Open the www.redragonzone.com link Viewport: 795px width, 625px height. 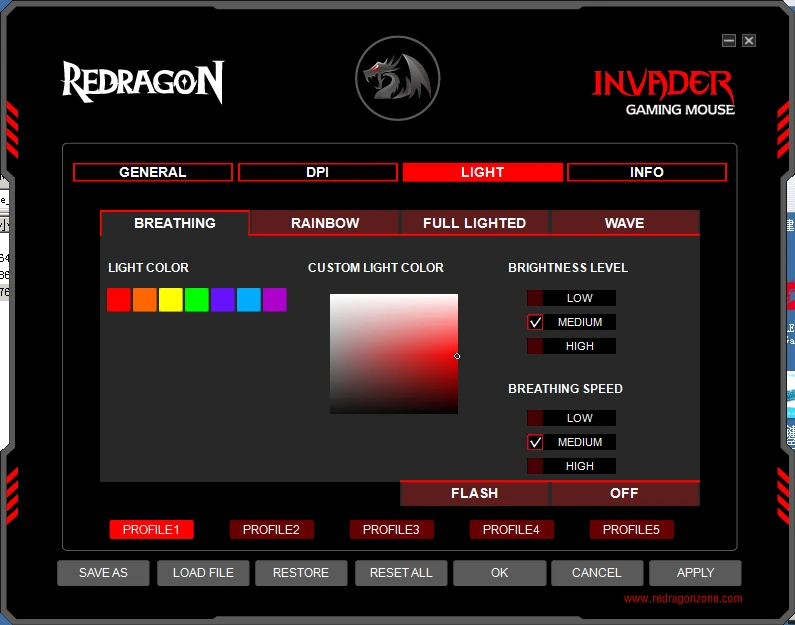[x=683, y=599]
